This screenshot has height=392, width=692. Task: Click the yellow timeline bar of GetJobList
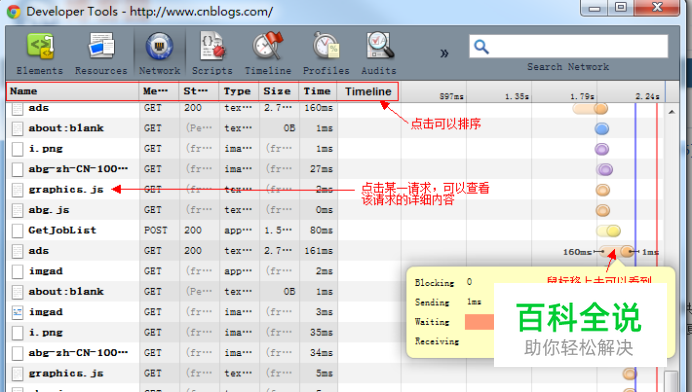pyautogui.click(x=609, y=230)
